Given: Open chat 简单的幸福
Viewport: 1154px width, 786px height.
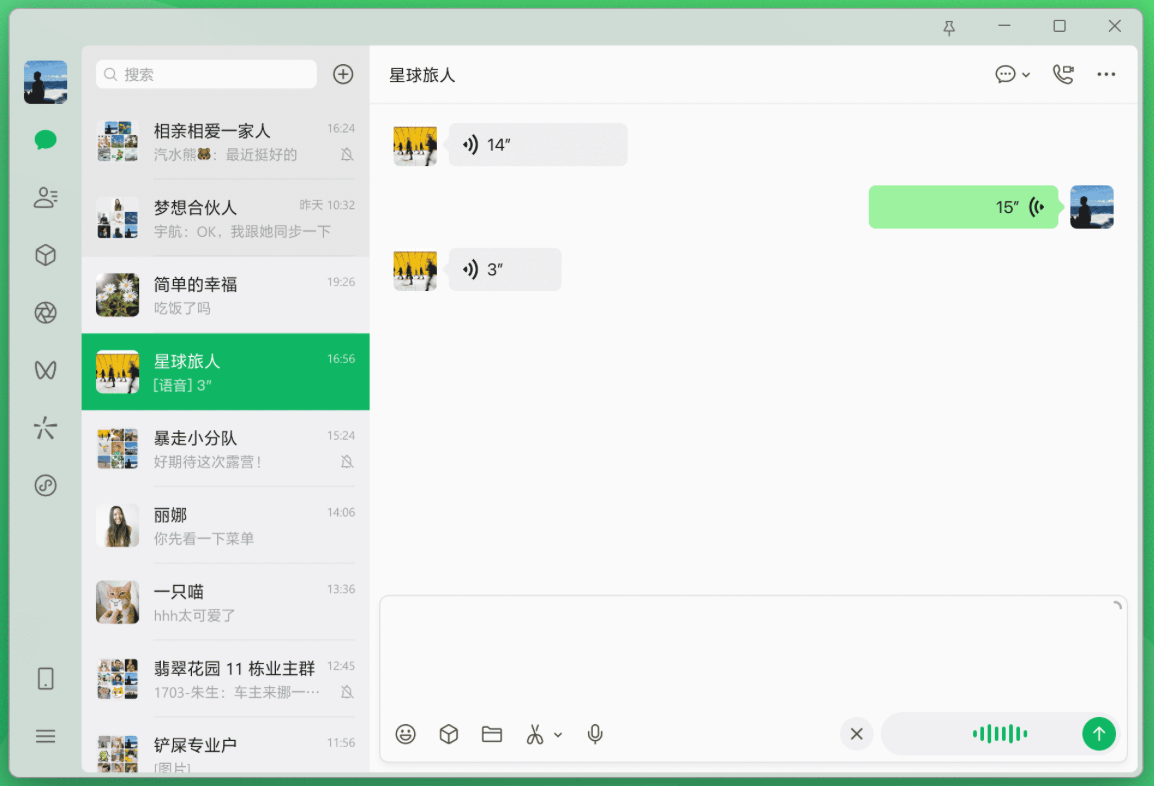Looking at the screenshot, I should 225,295.
